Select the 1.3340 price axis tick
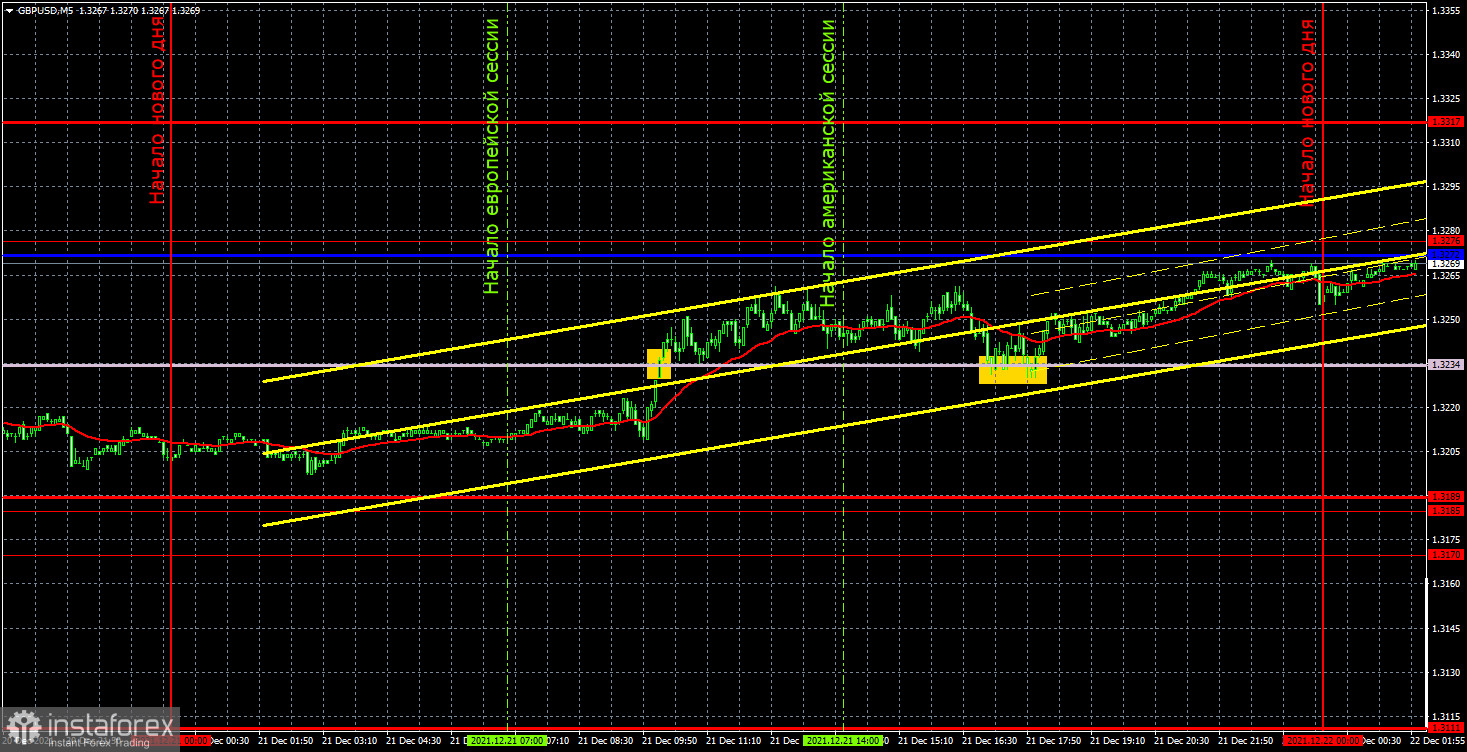The width and height of the screenshot is (1467, 752). 1446,55
